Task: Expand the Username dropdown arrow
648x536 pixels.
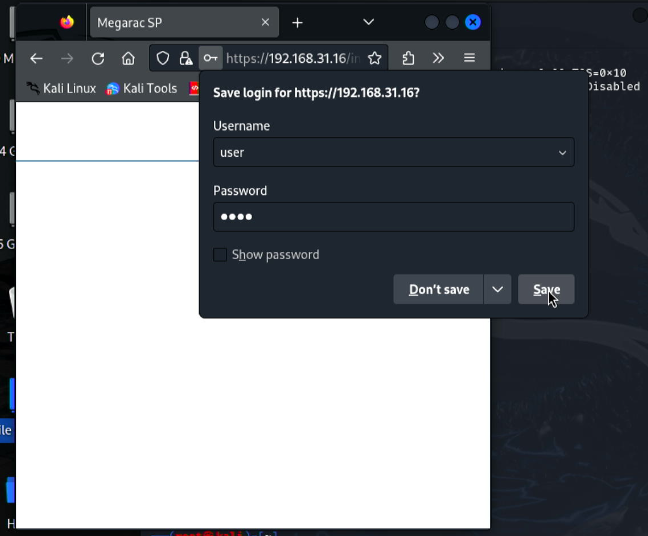Action: point(562,152)
